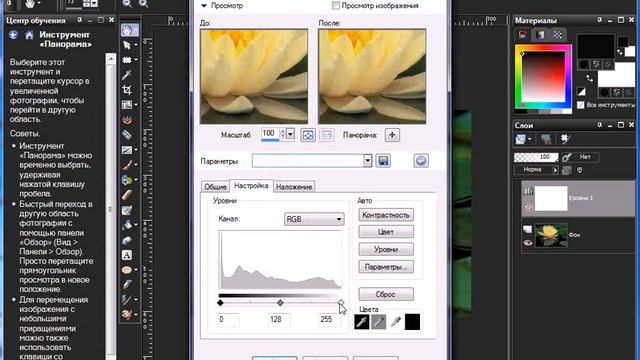Collapse the Просмотр section triangle
This screenshot has width=640, height=360.
click(x=204, y=6)
